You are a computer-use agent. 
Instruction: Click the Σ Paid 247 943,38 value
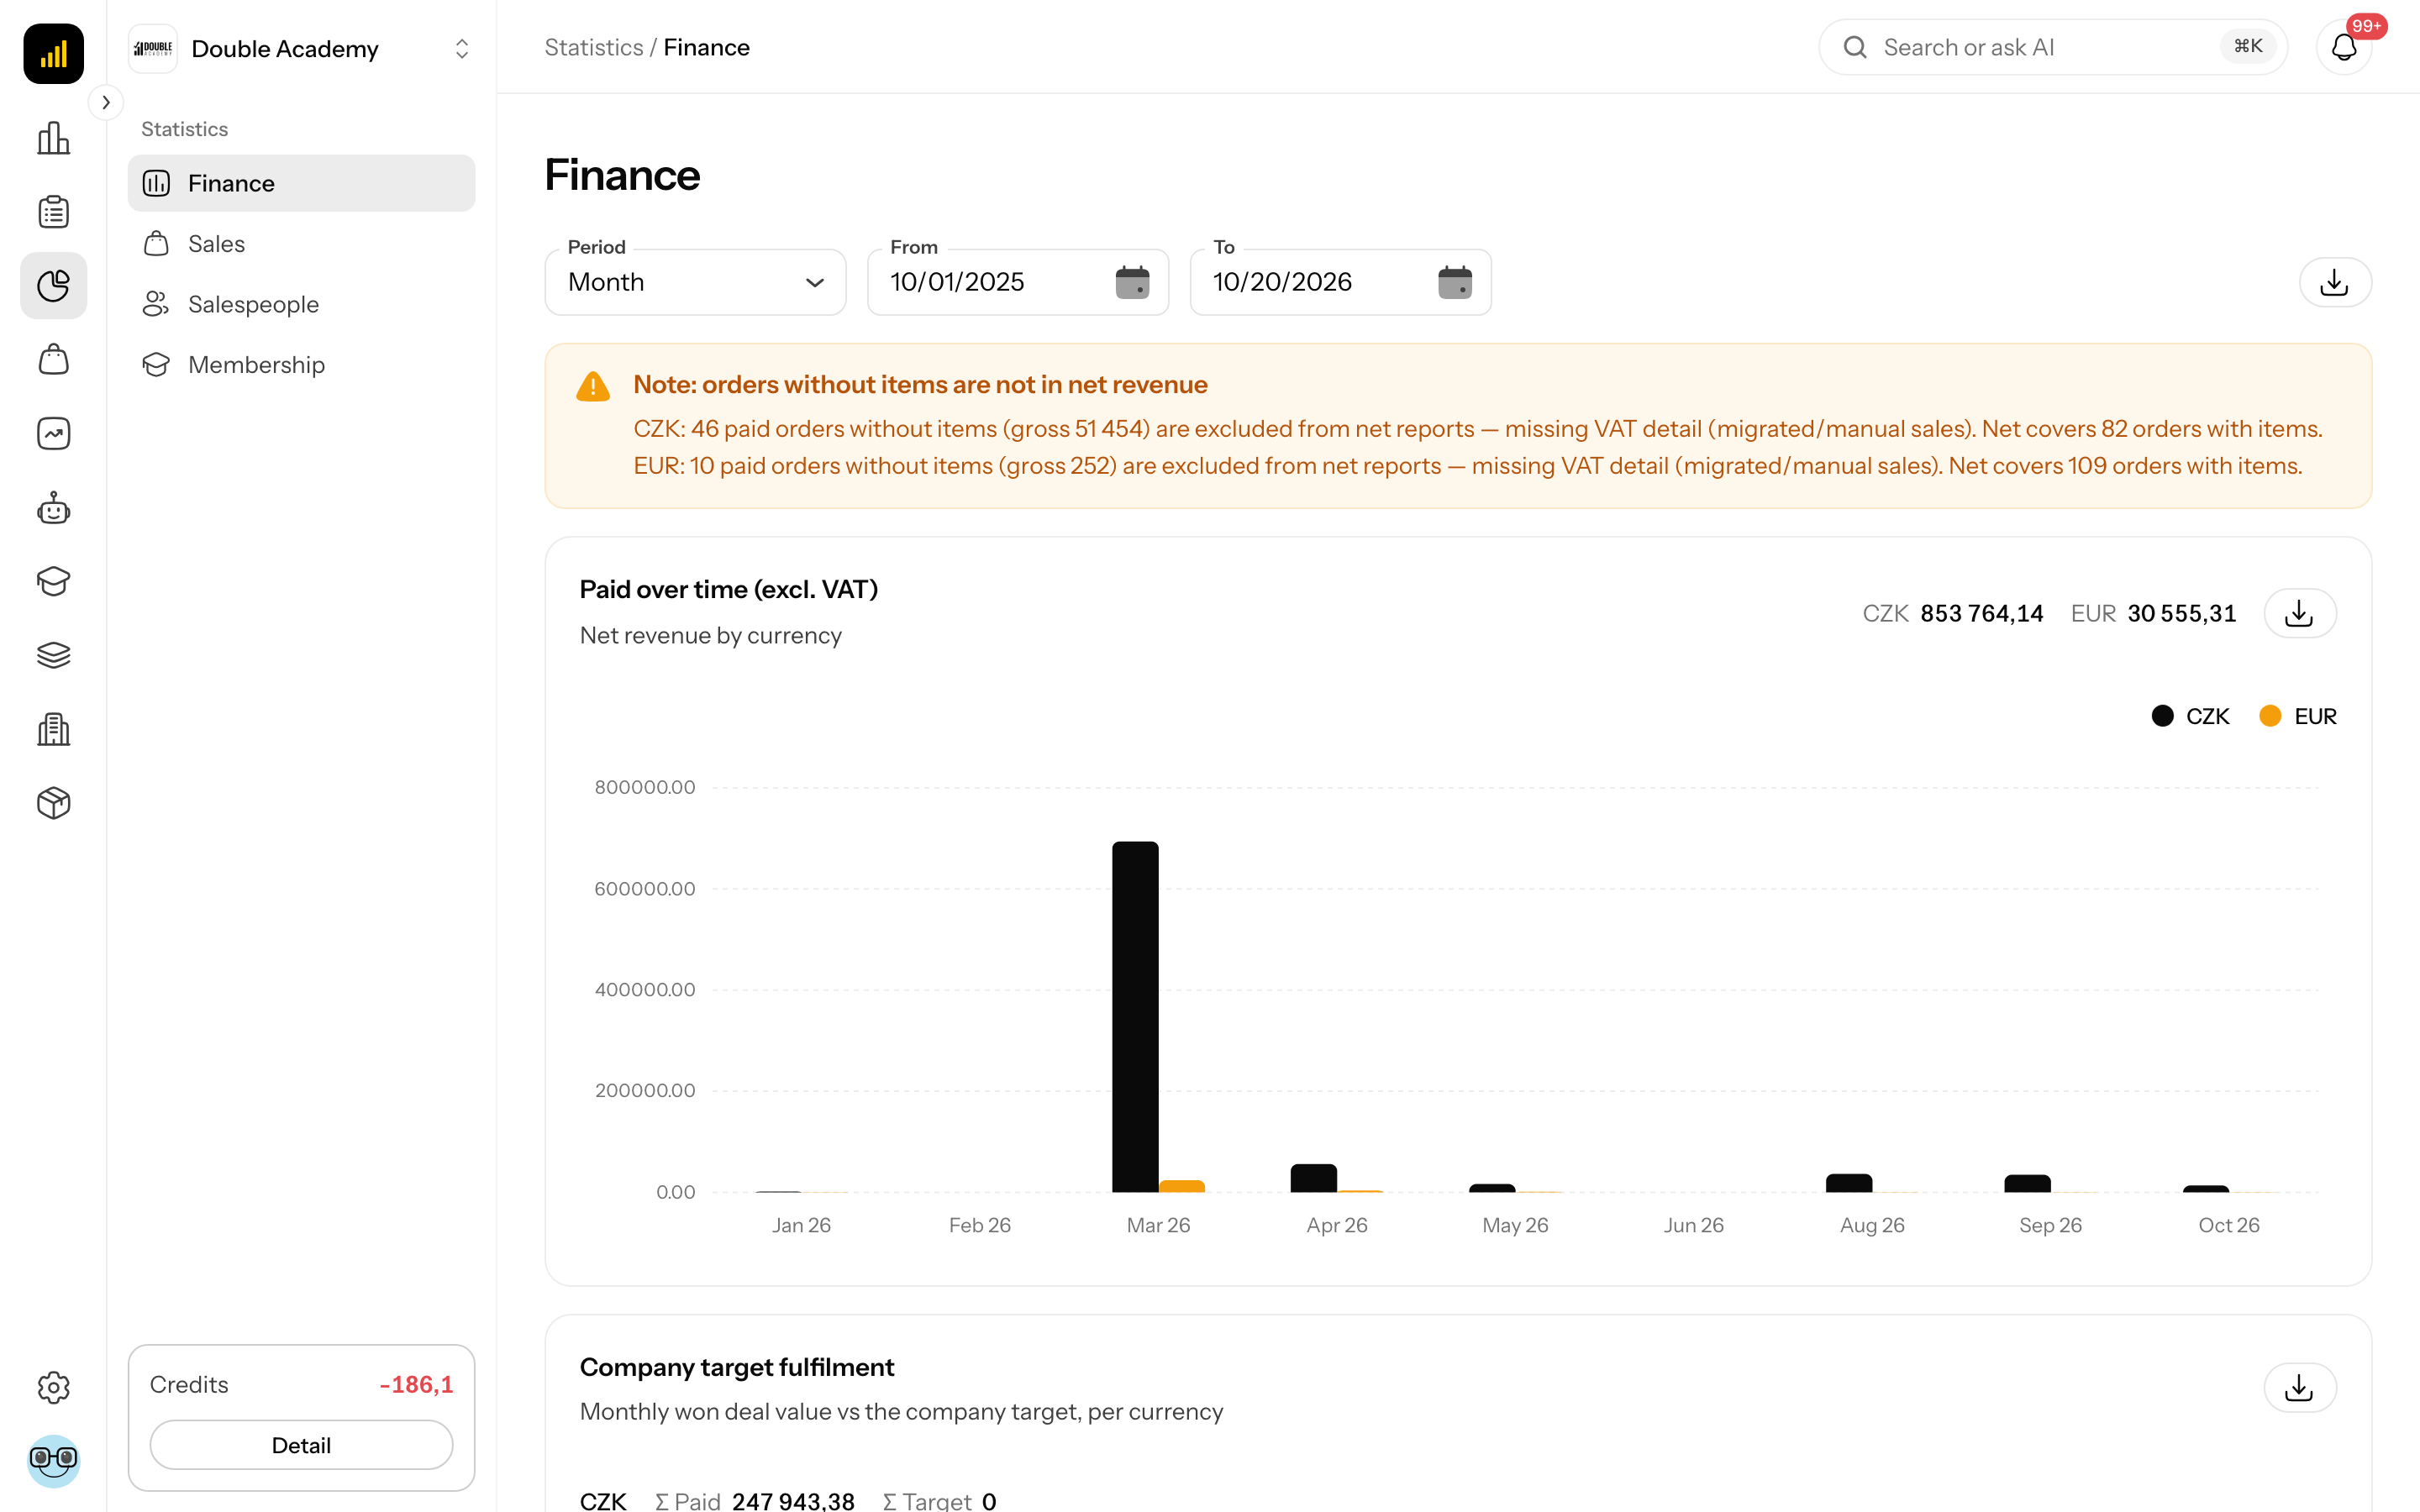click(x=793, y=1500)
